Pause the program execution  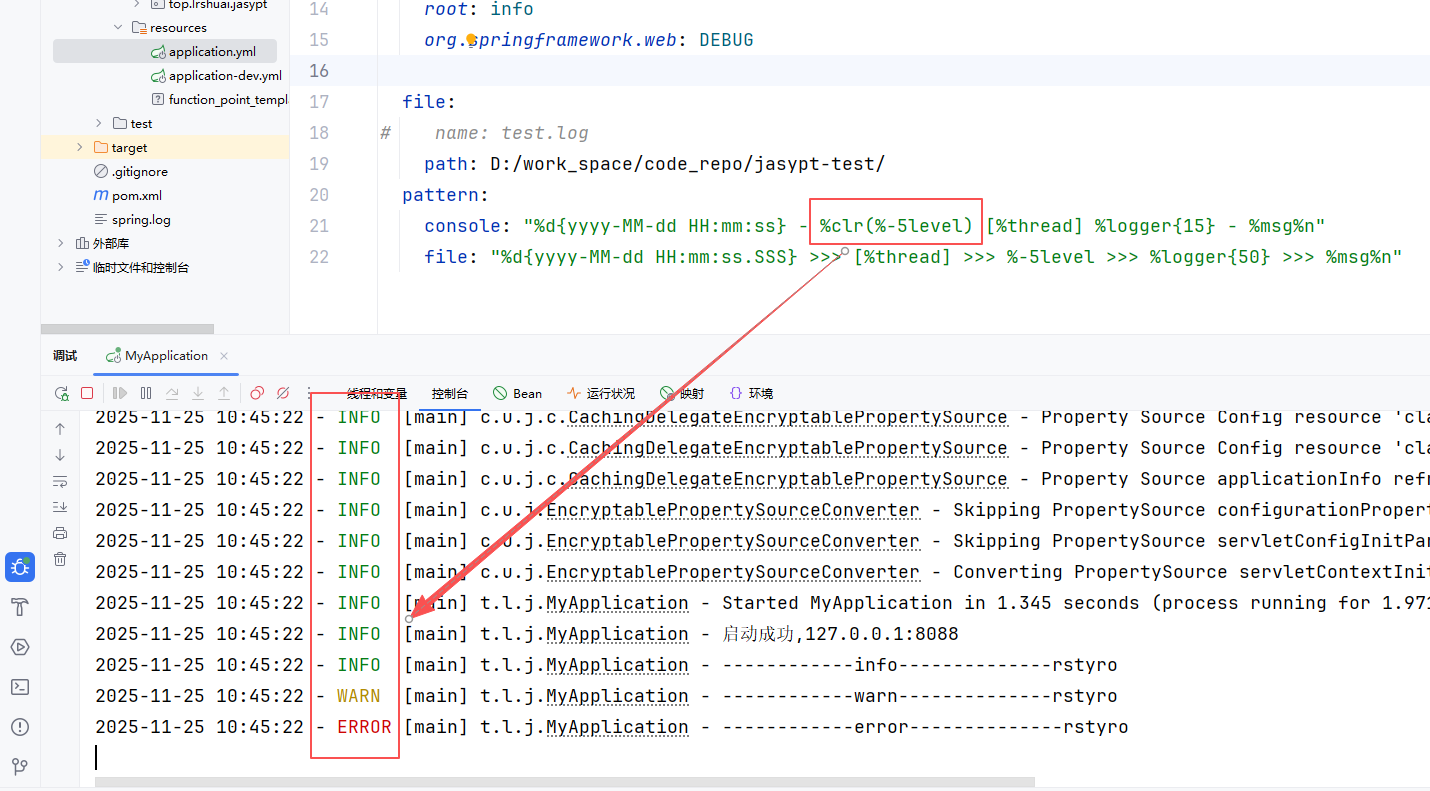(146, 394)
